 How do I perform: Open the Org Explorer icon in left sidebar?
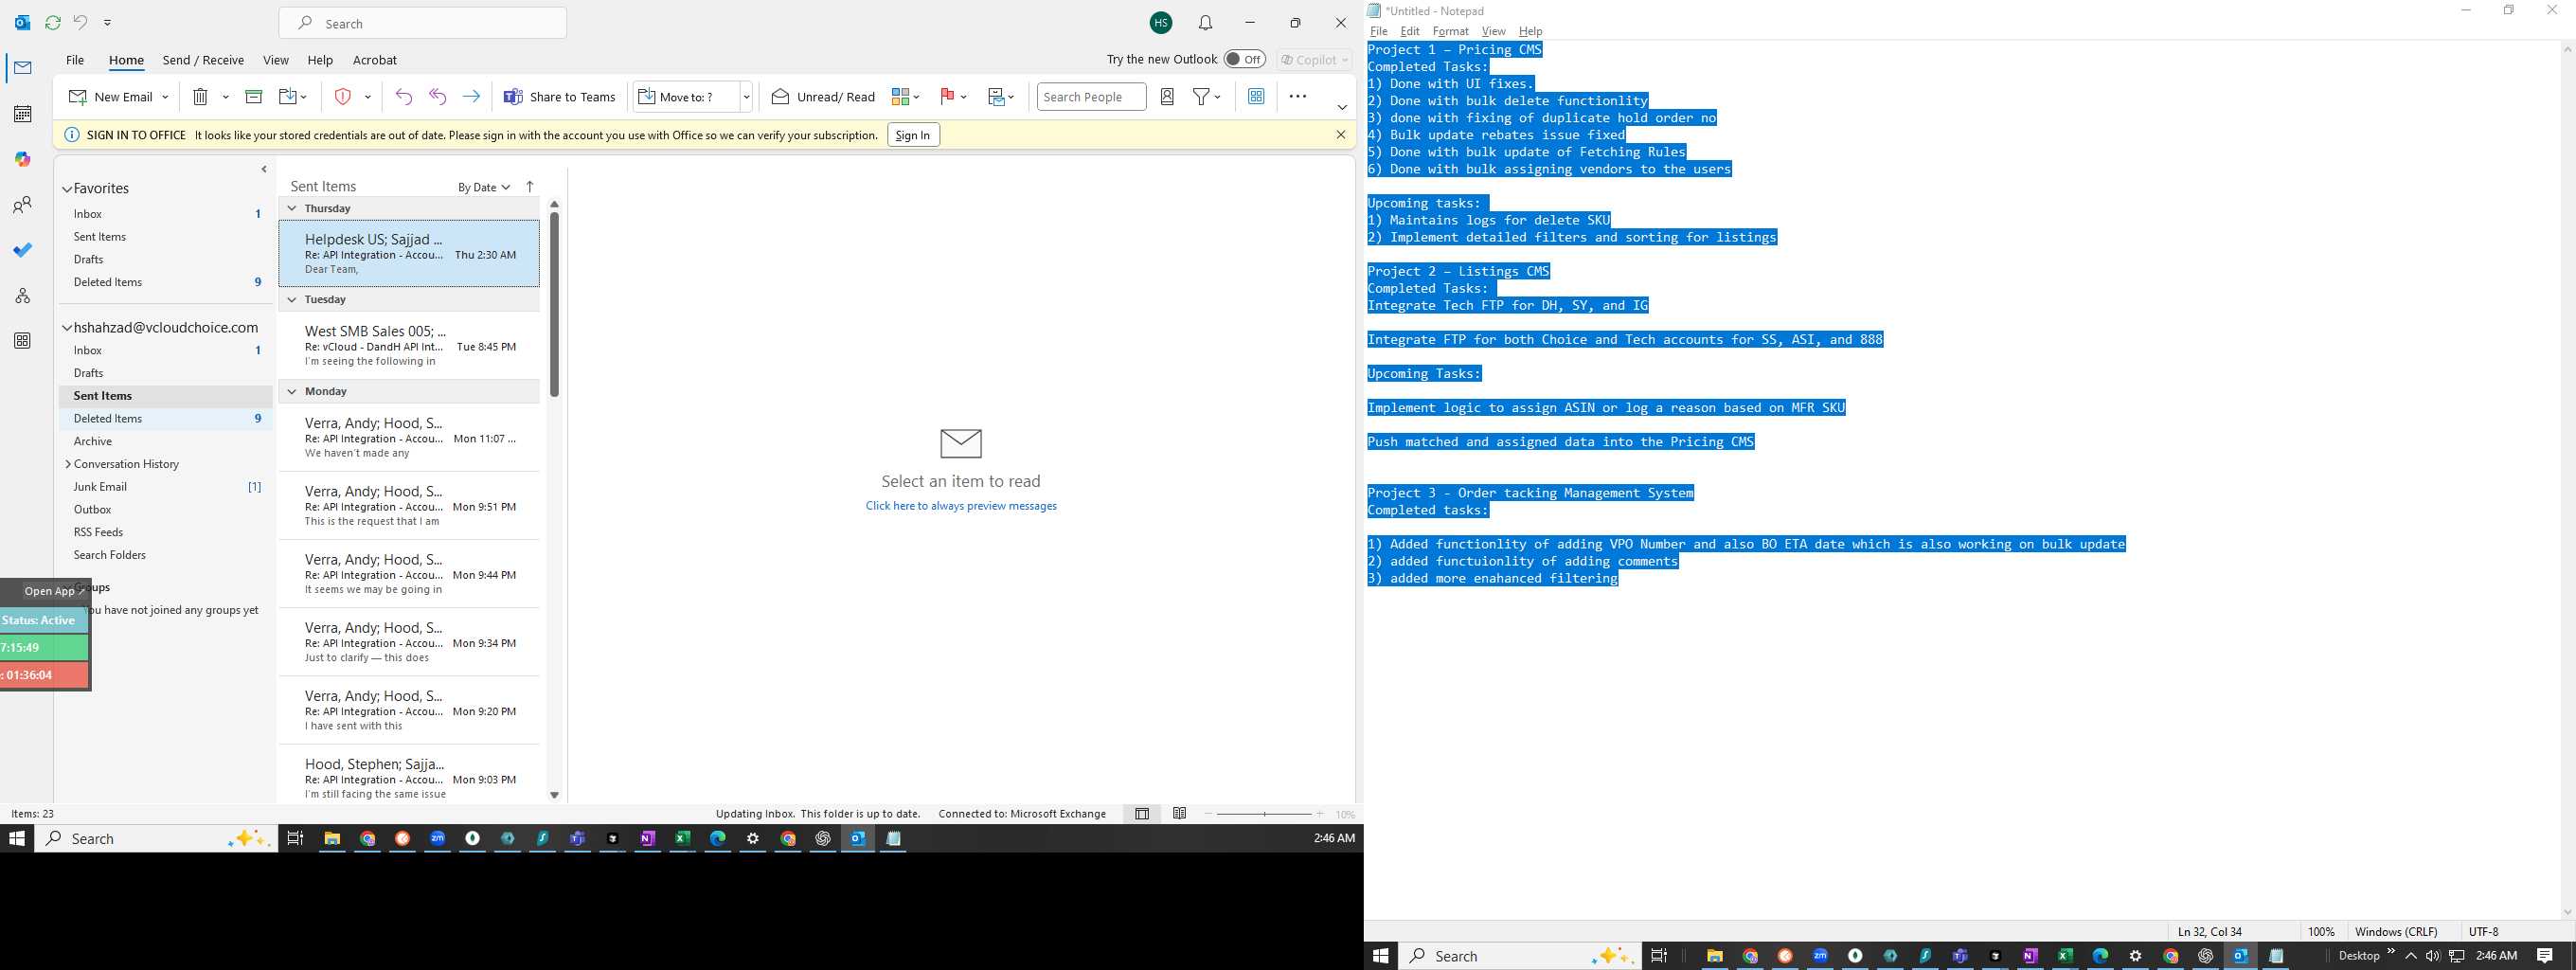(x=22, y=296)
